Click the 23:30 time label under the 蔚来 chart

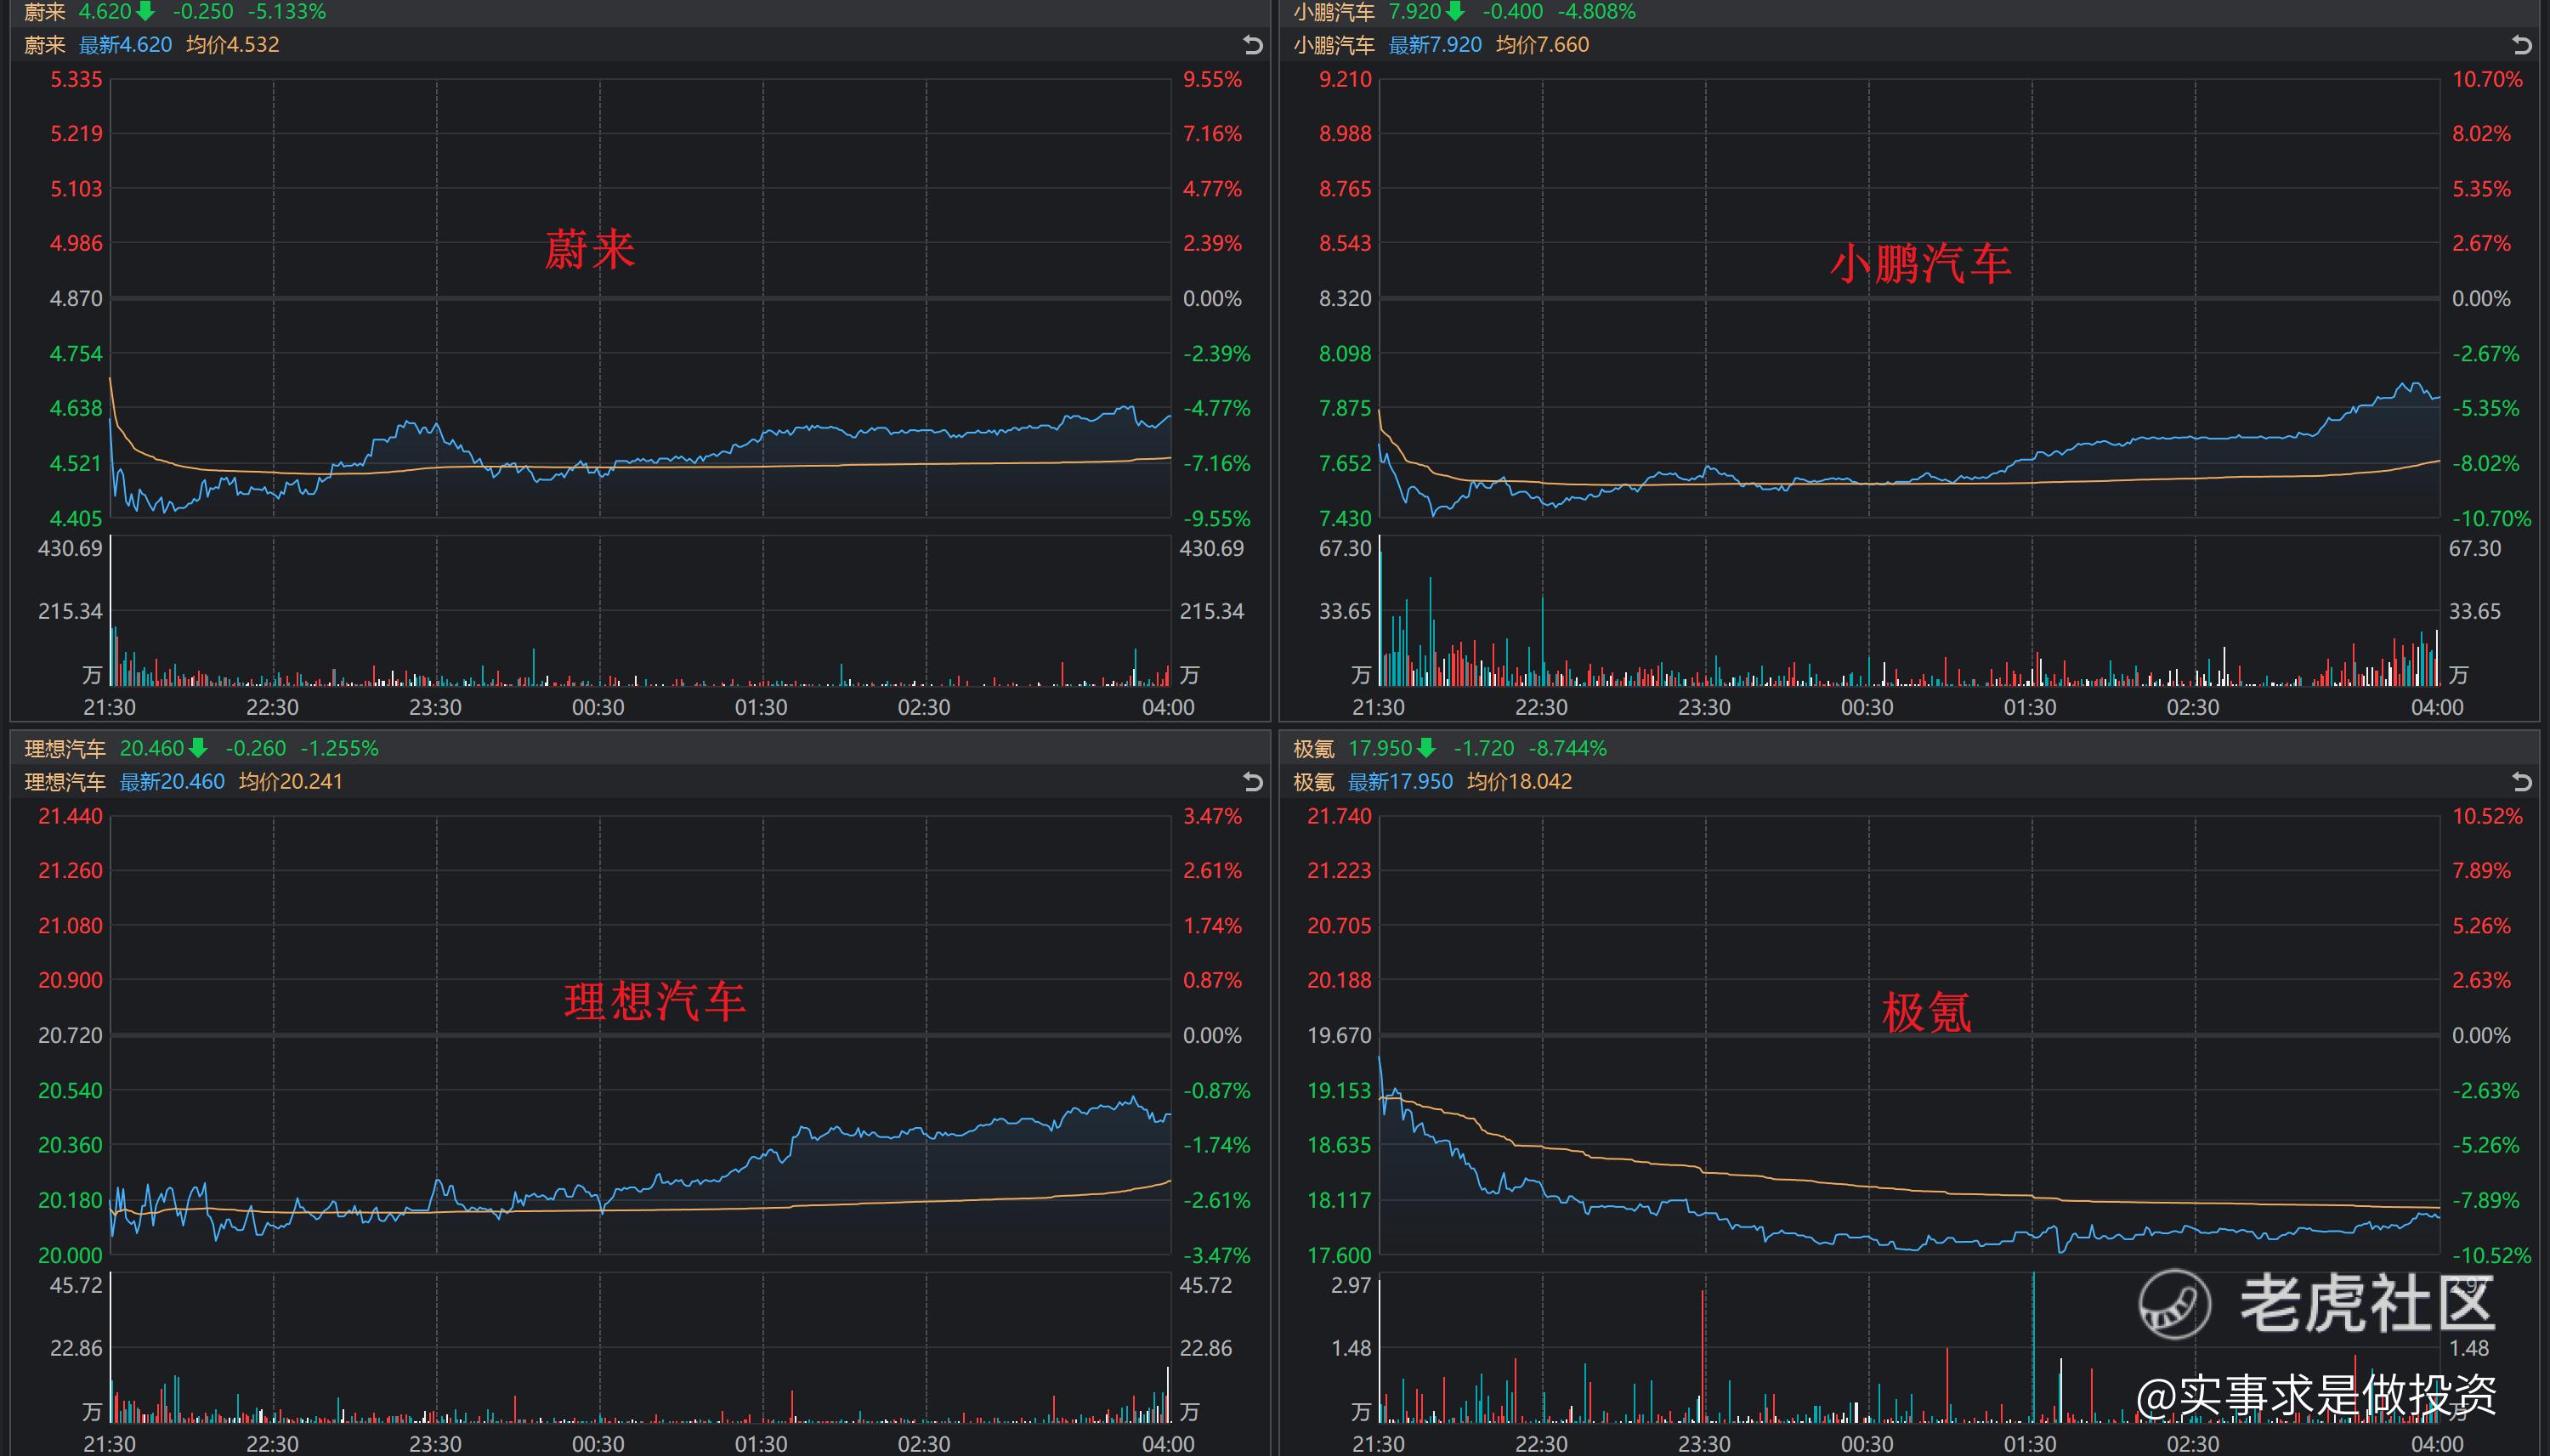pyautogui.click(x=435, y=707)
